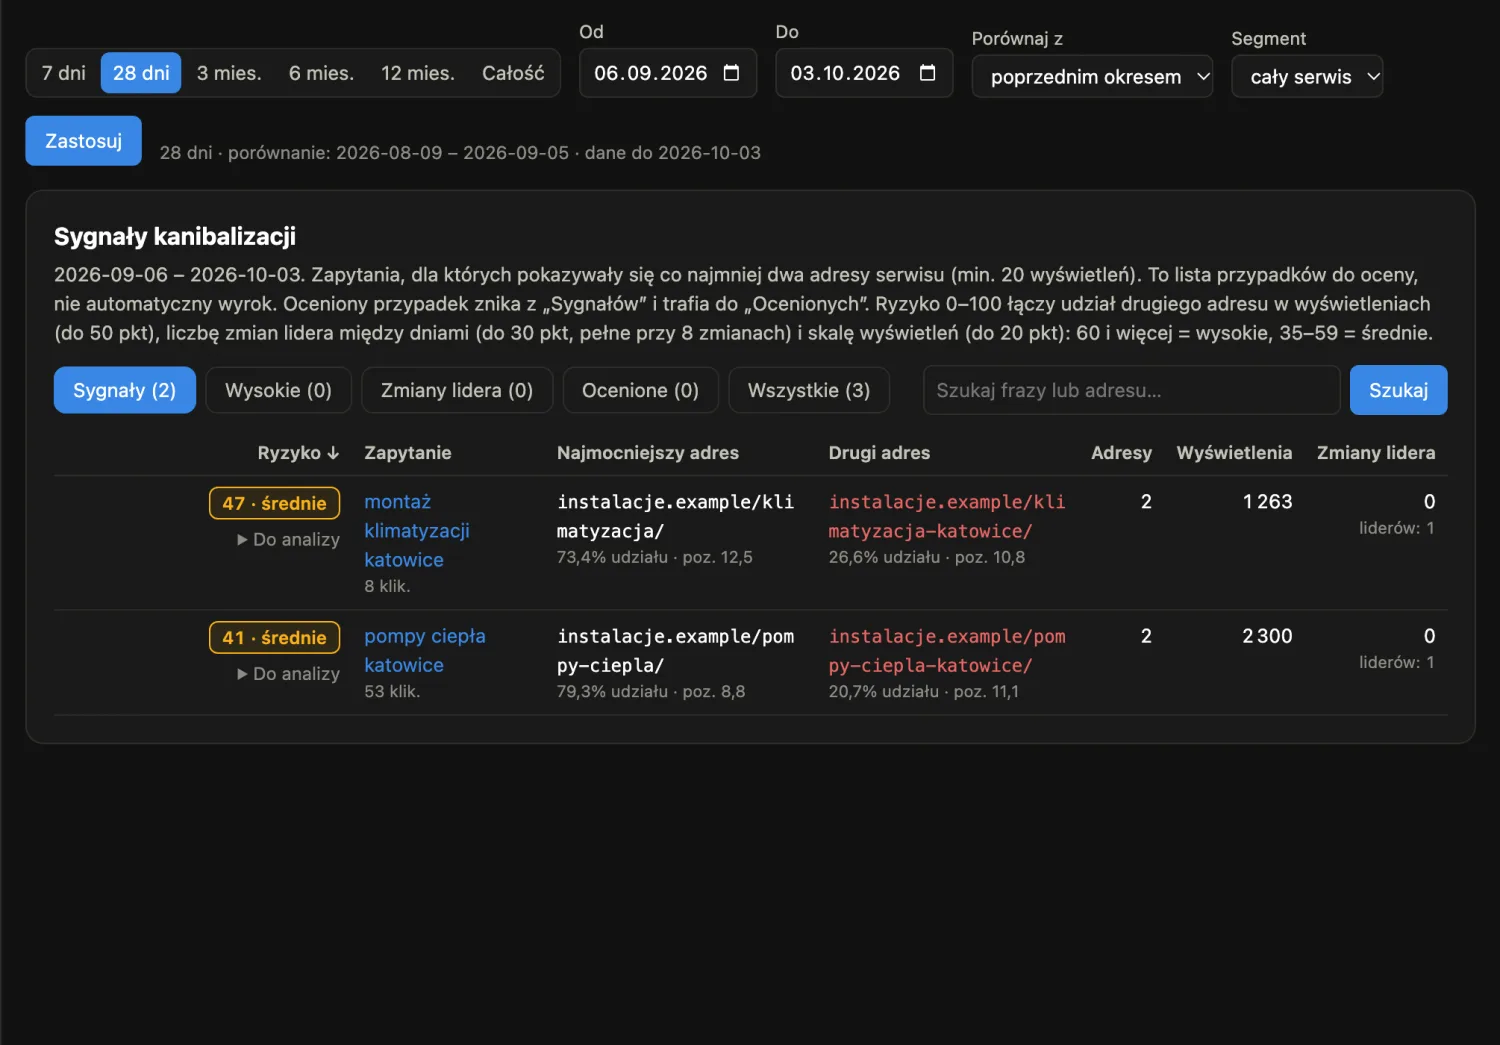Open the Segment cały serwis dropdown
The width and height of the screenshot is (1500, 1045).
(1307, 77)
